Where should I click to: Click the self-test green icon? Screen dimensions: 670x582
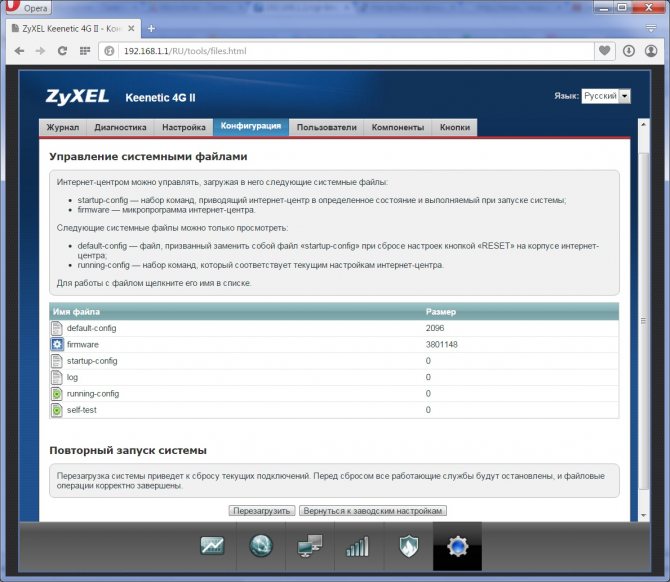coord(56,410)
